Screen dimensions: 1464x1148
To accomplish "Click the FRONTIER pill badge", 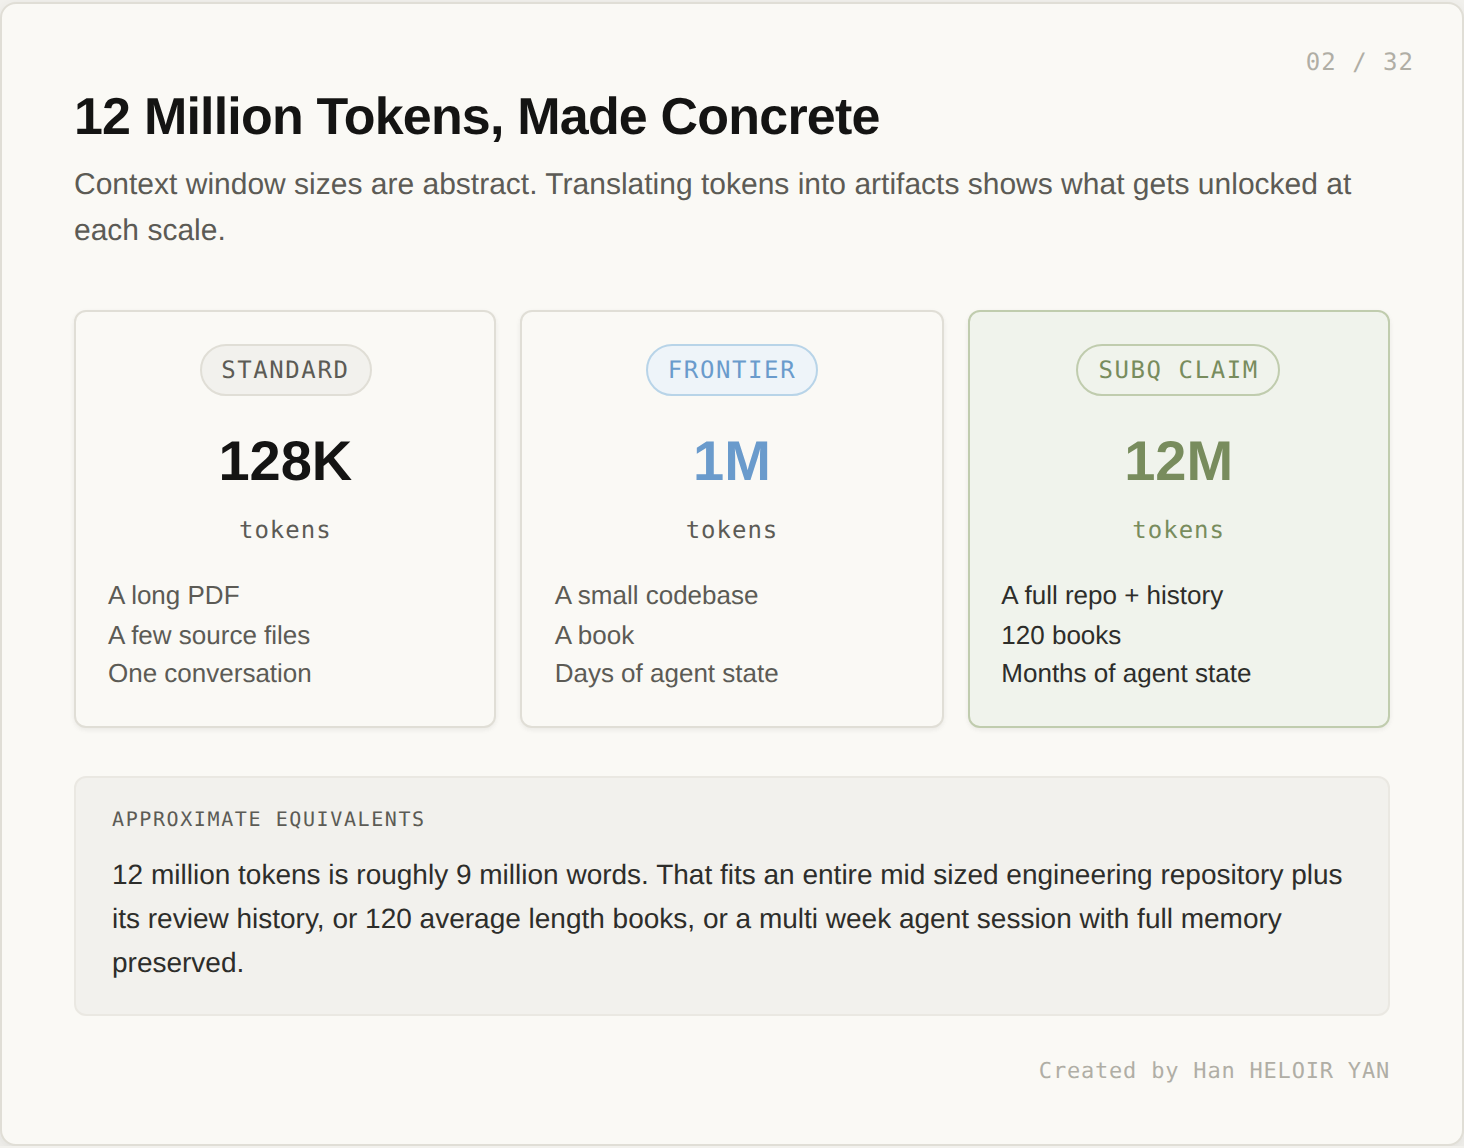I will point(732,370).
